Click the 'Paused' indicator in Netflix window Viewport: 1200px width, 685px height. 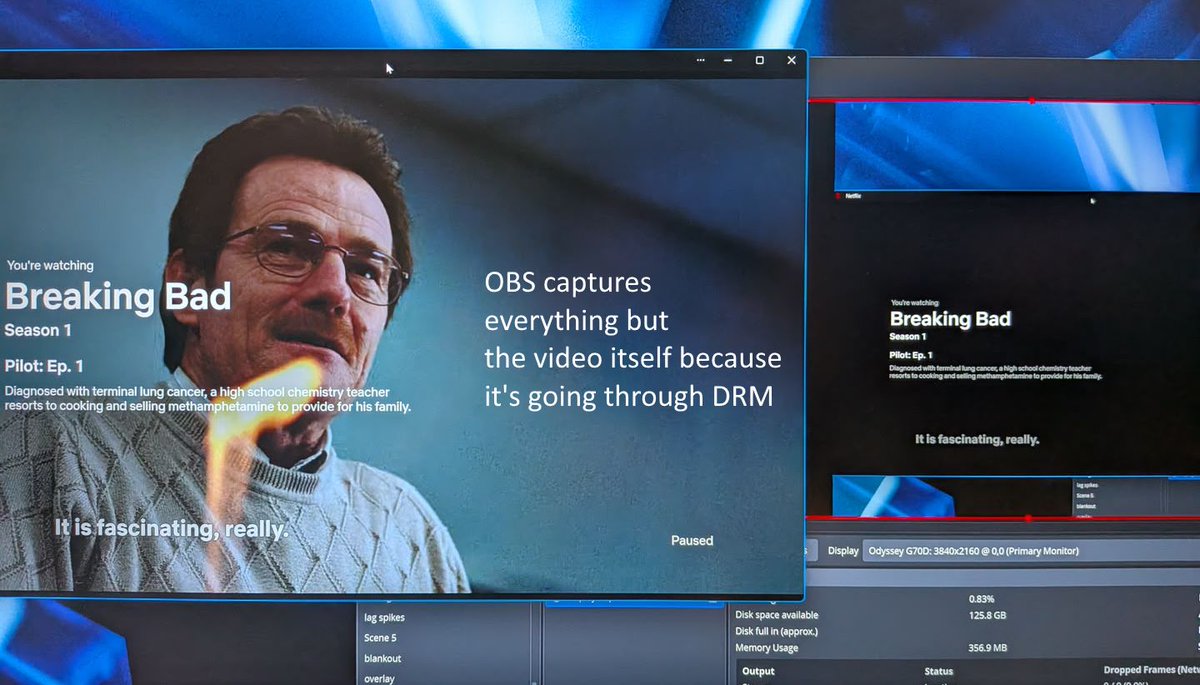pyautogui.click(x=692, y=540)
